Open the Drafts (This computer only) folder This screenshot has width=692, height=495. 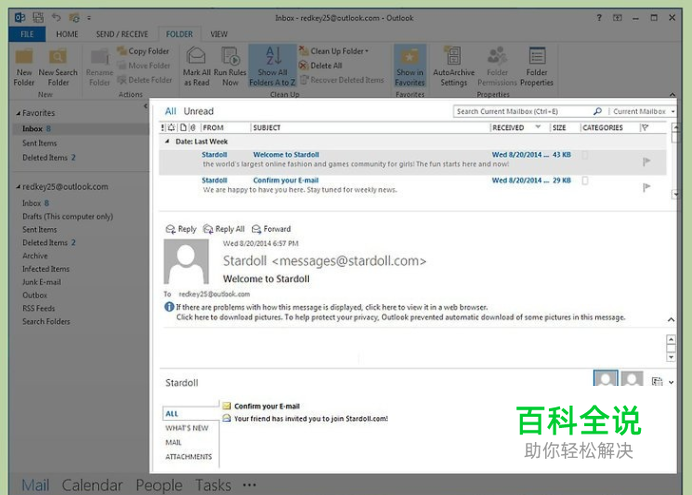(68, 216)
